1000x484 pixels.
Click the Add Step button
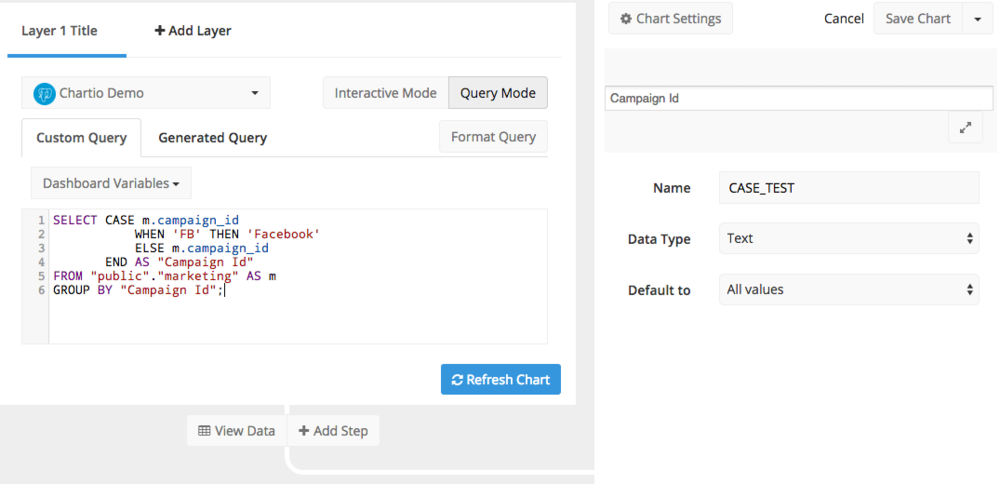(x=334, y=431)
